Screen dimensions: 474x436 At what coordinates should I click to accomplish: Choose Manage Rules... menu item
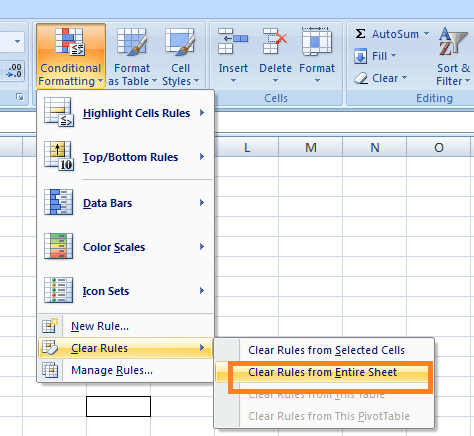point(125,370)
